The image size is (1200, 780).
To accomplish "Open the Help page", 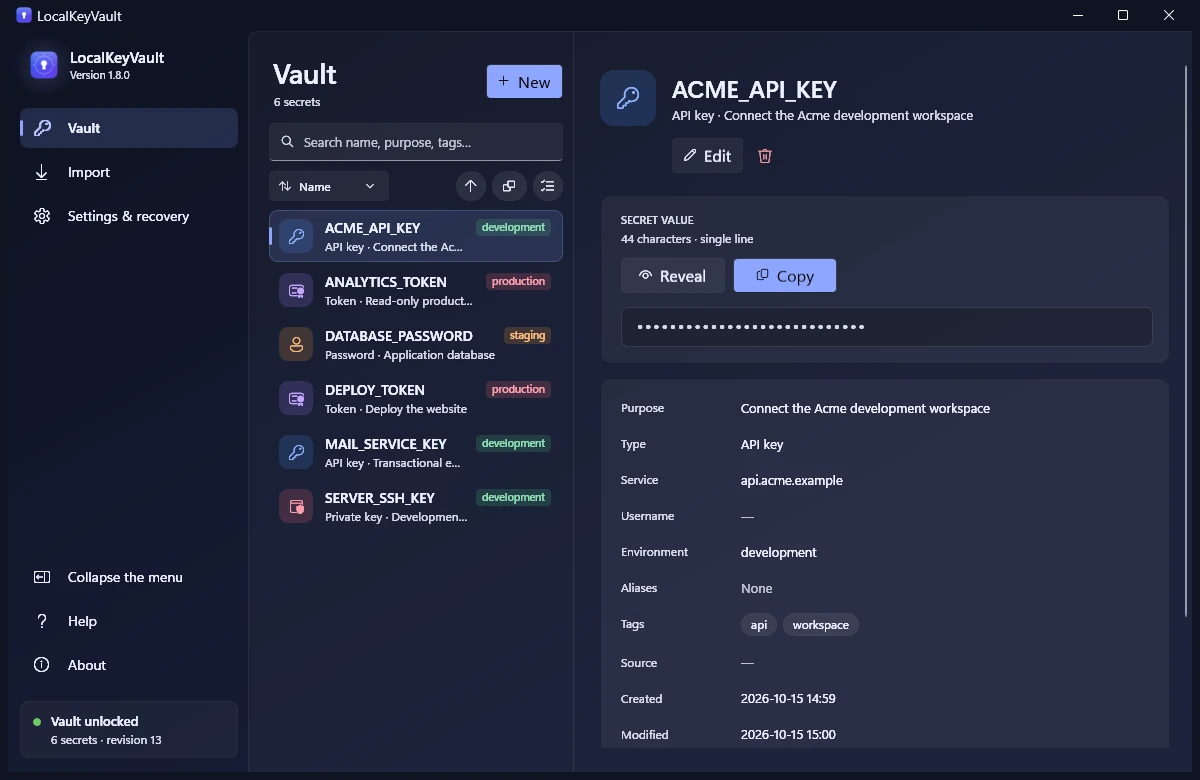I will pyautogui.click(x=129, y=621).
